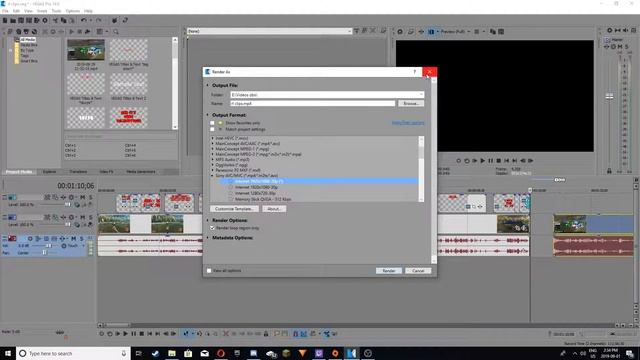Image resolution: width=640 pixels, height=360 pixels.
Task: Collapse the Sony AVC/MVC format group
Action: point(213,176)
